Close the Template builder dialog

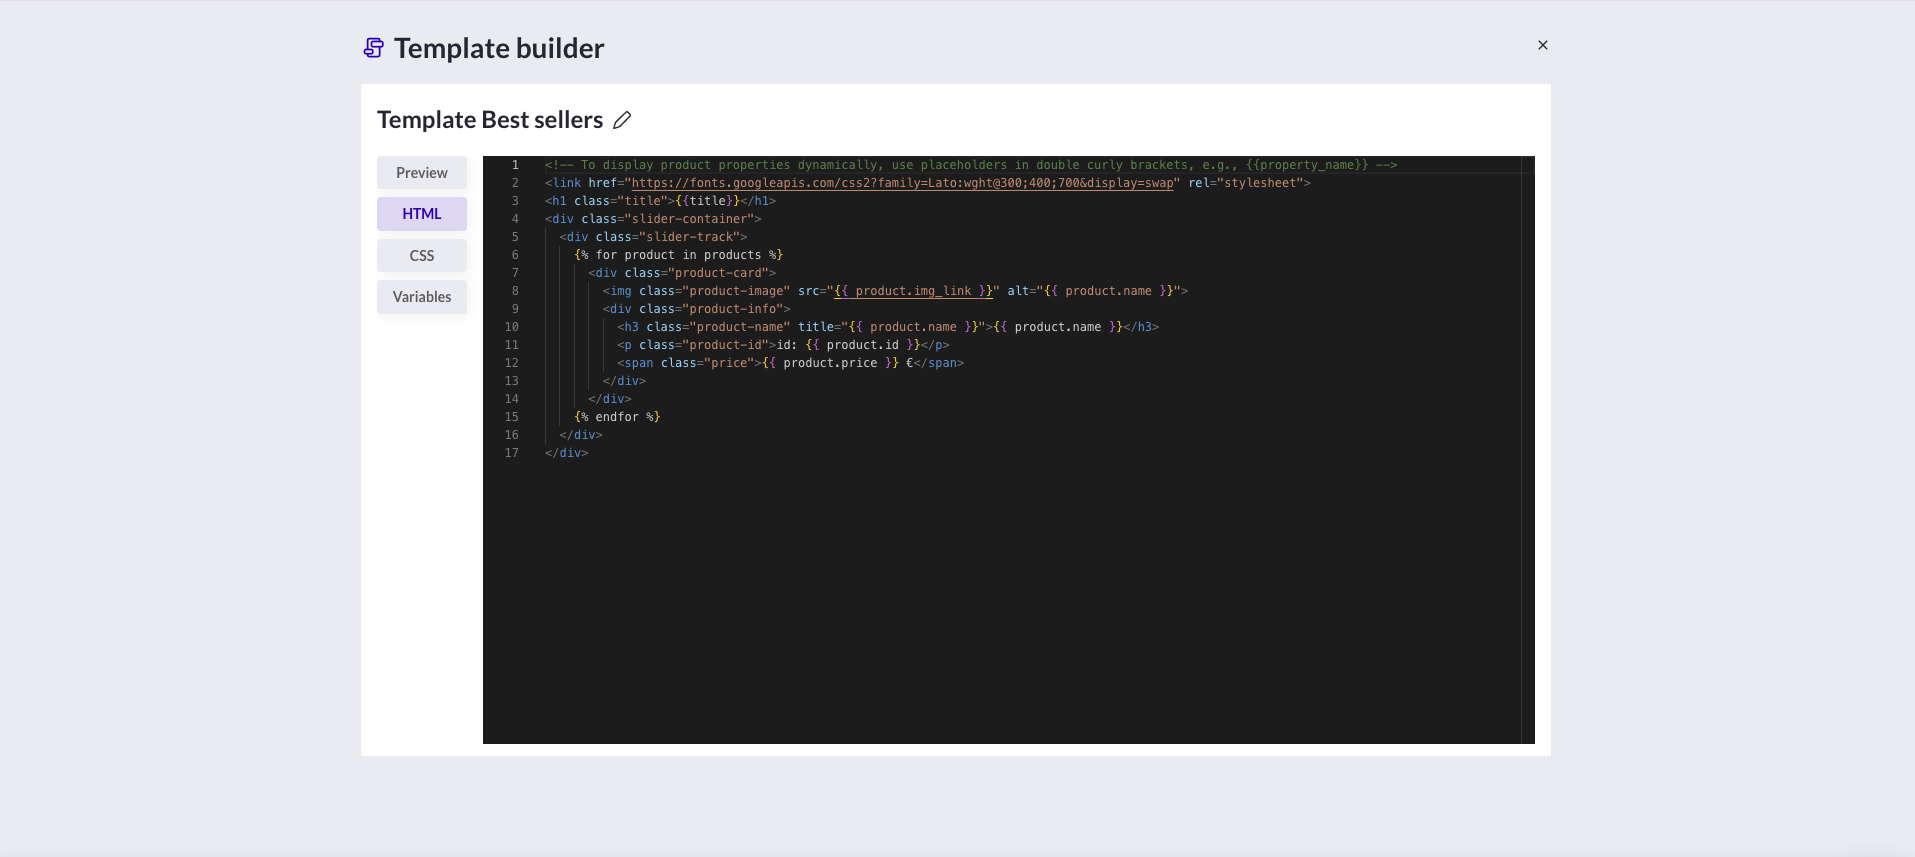1542,45
